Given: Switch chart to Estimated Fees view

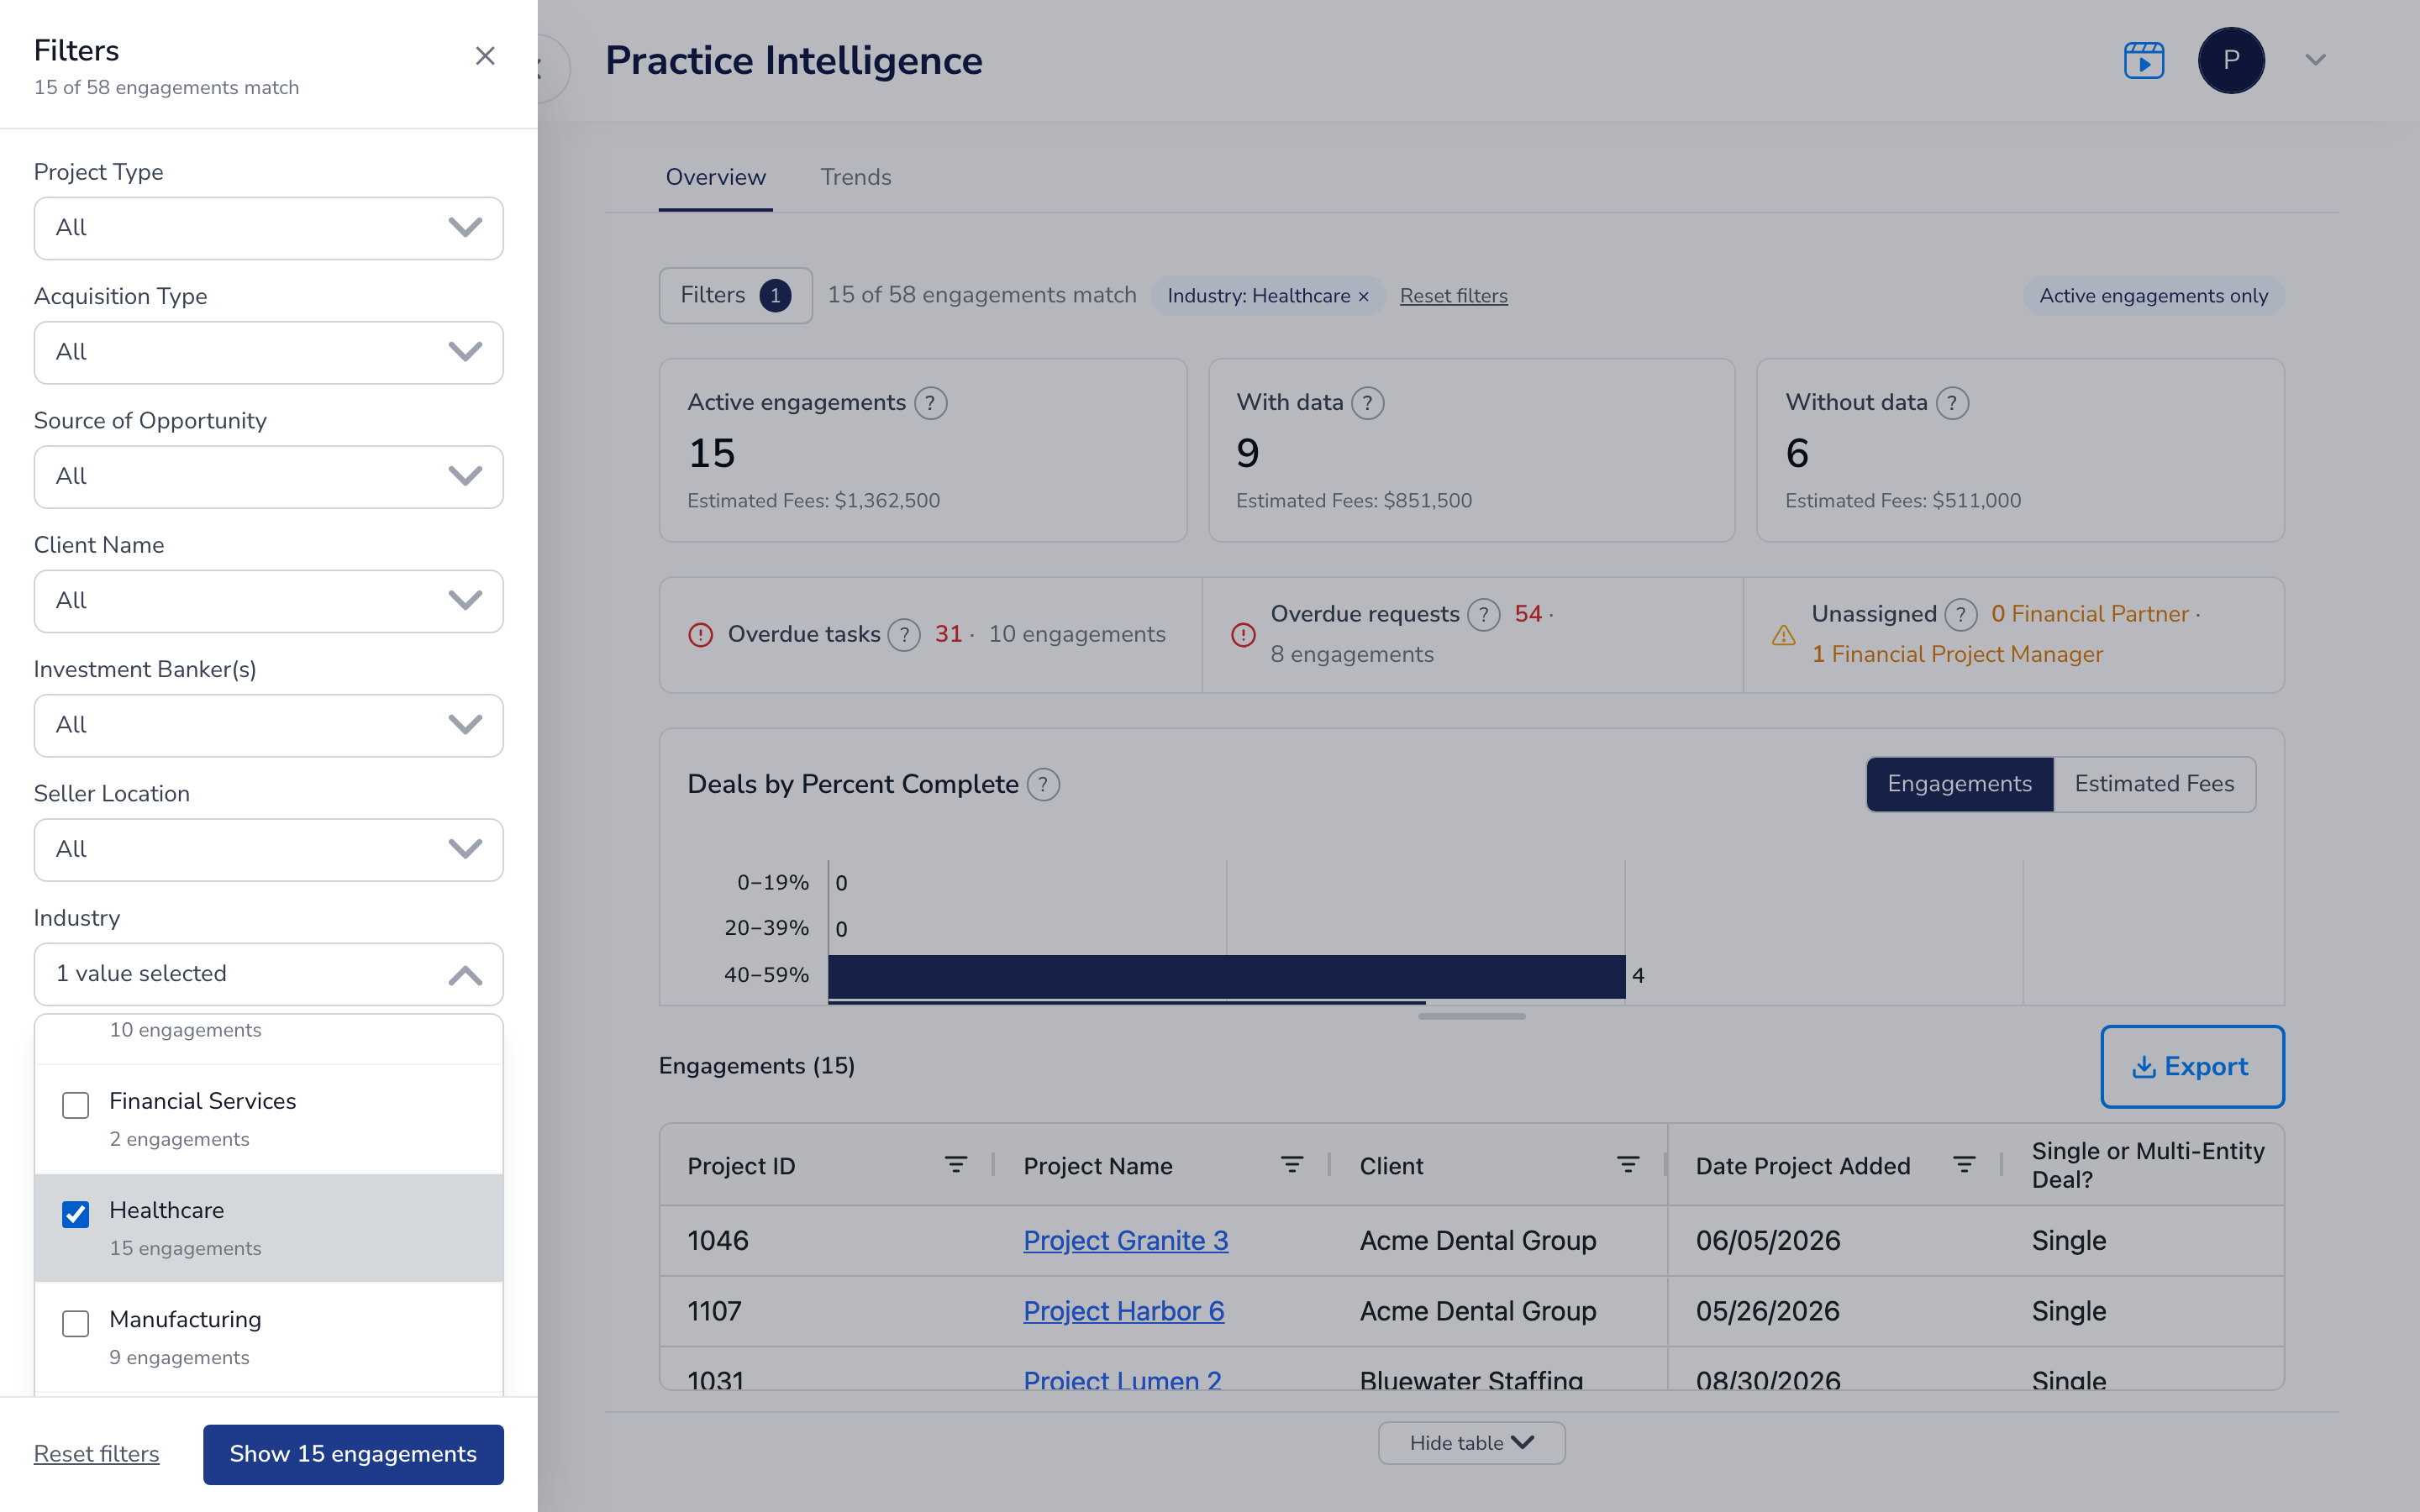Looking at the screenshot, I should (x=2154, y=784).
